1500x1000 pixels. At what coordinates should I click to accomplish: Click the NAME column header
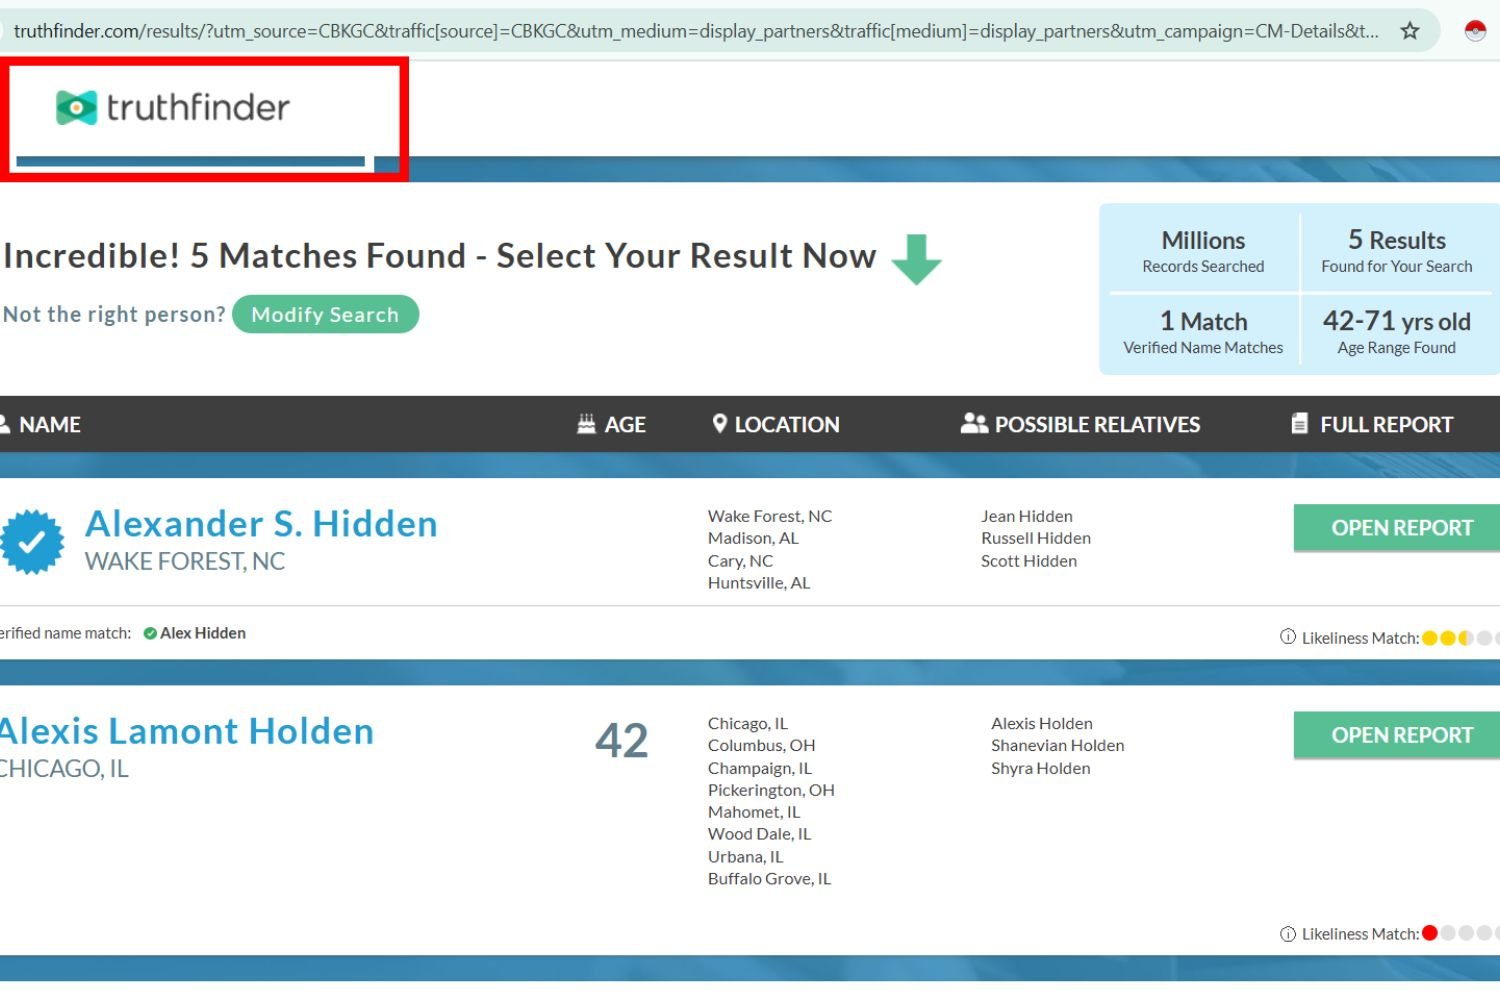(x=49, y=424)
